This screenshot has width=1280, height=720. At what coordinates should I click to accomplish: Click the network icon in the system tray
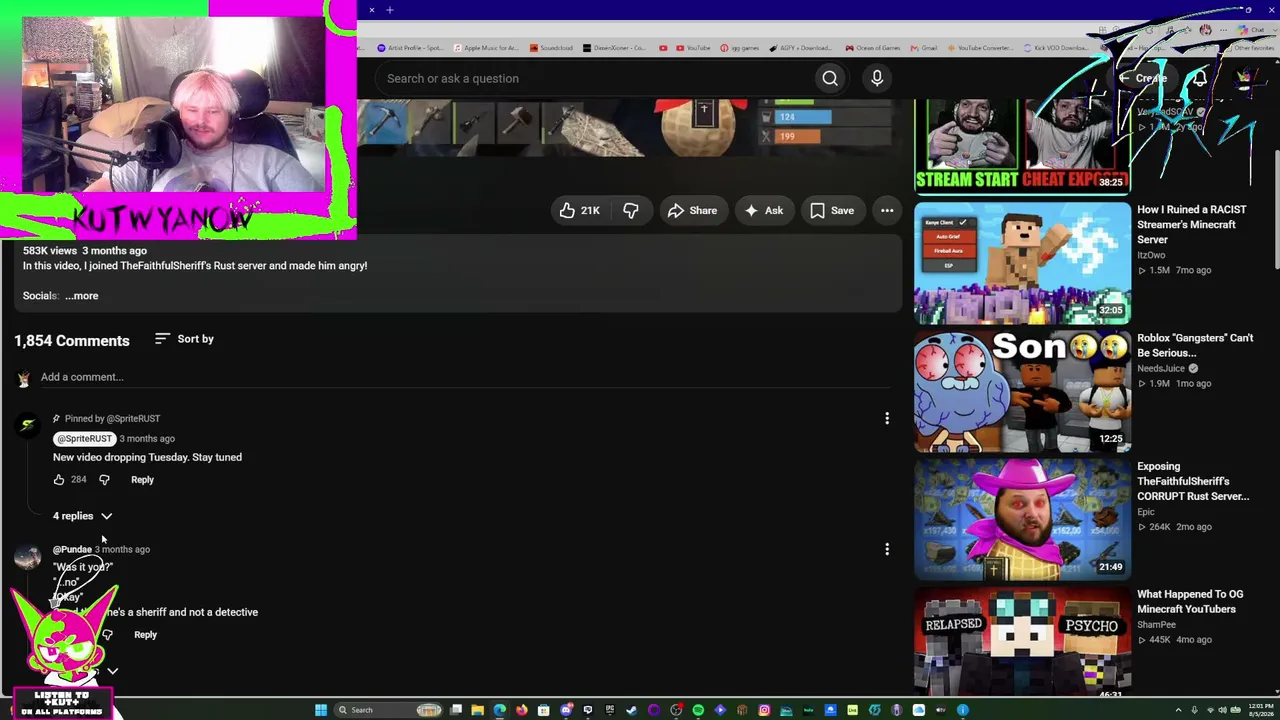click(x=1209, y=710)
